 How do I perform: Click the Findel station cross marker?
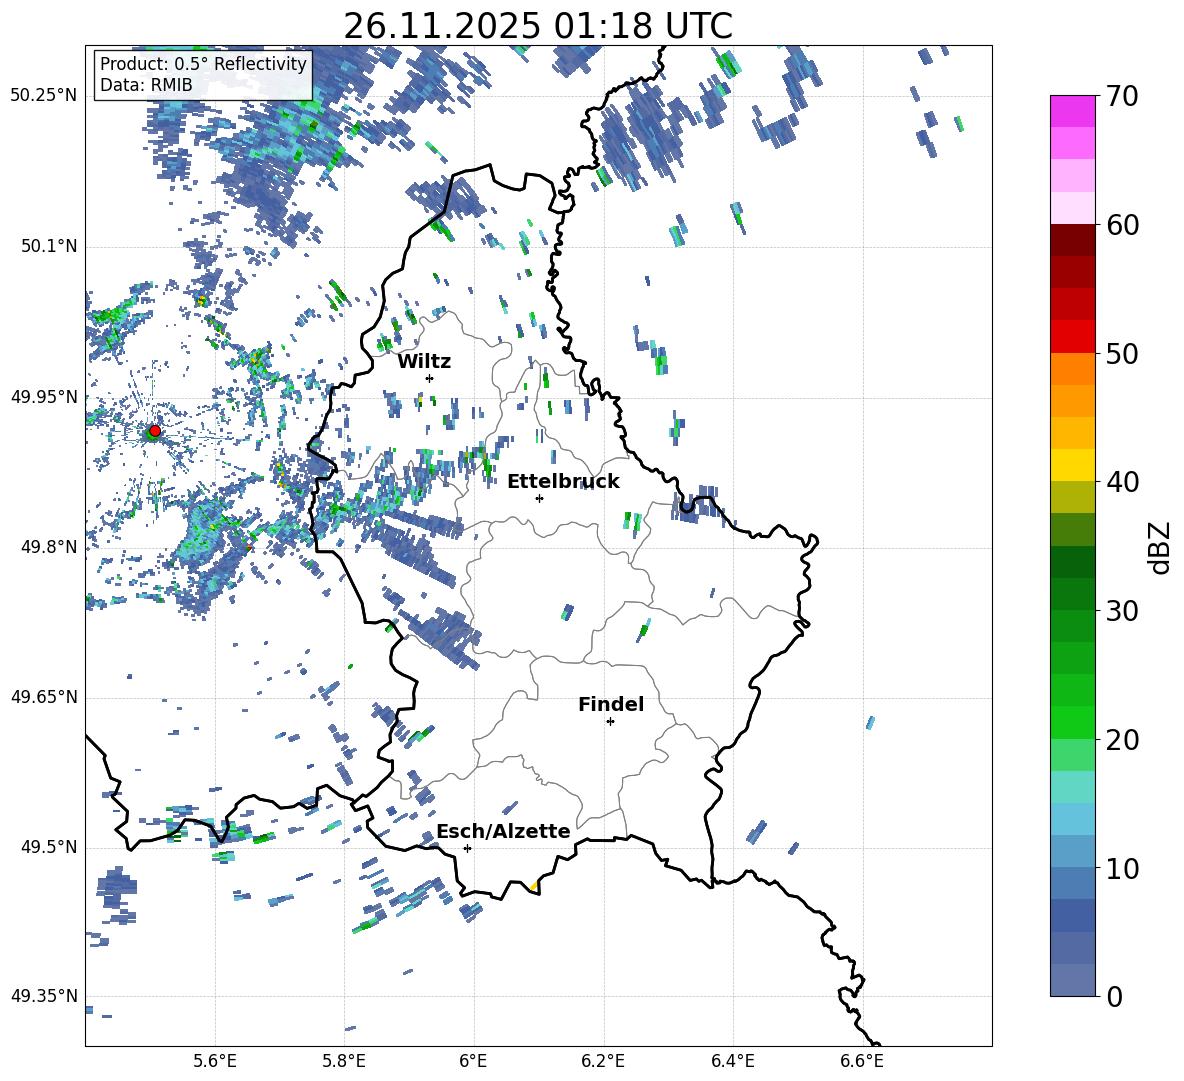coord(610,721)
